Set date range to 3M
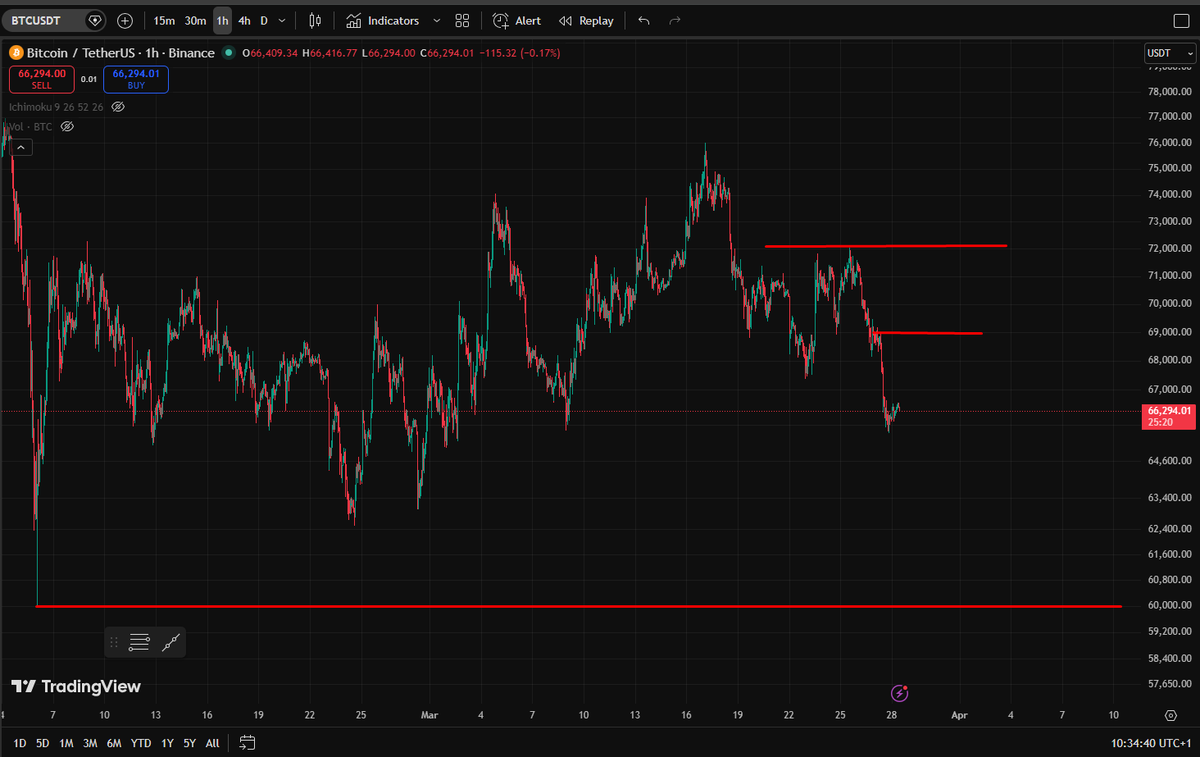This screenshot has width=1200, height=757. click(90, 743)
